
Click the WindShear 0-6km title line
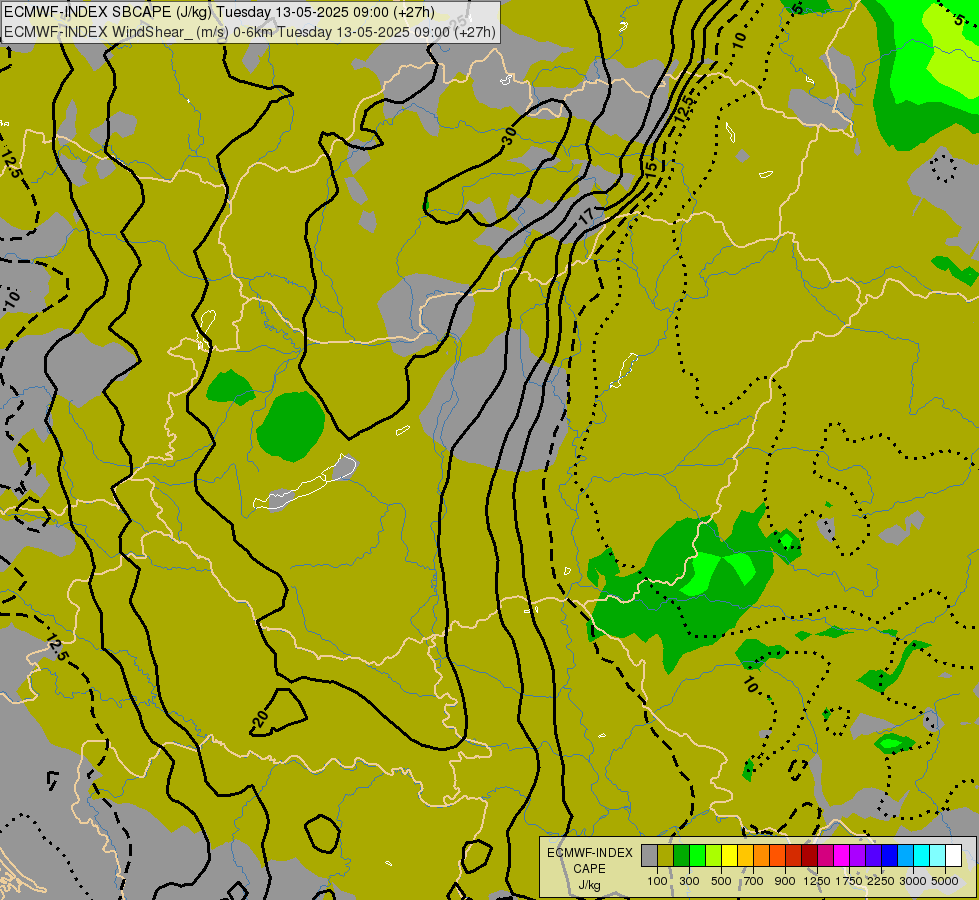point(250,32)
